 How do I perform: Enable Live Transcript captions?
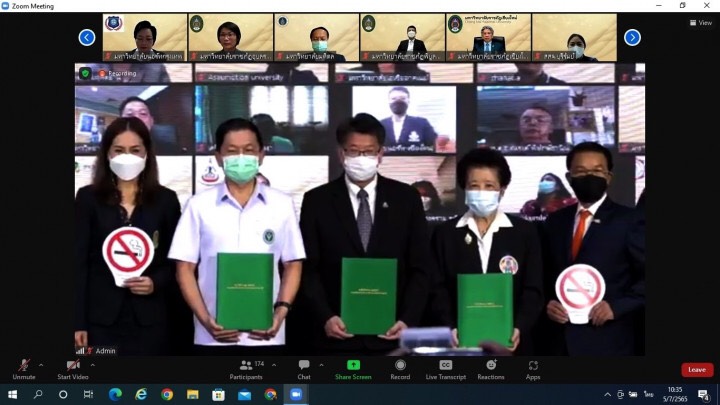coord(446,368)
